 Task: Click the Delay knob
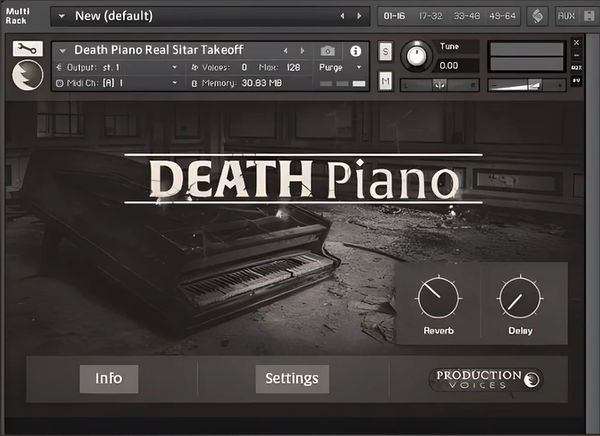(520, 298)
